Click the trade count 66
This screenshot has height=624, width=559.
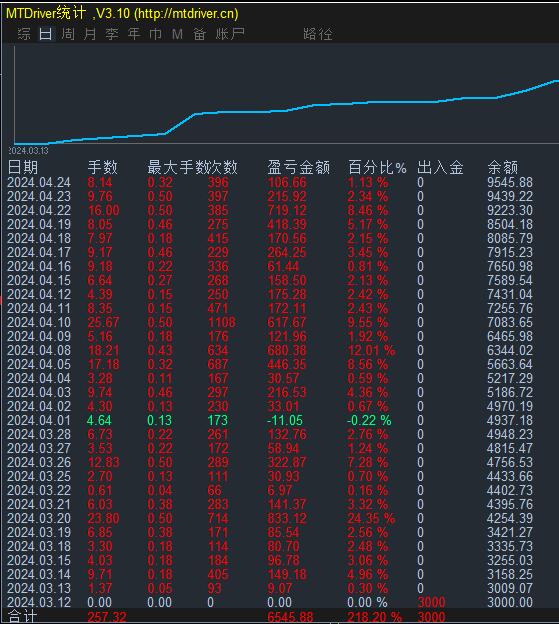(x=215, y=490)
